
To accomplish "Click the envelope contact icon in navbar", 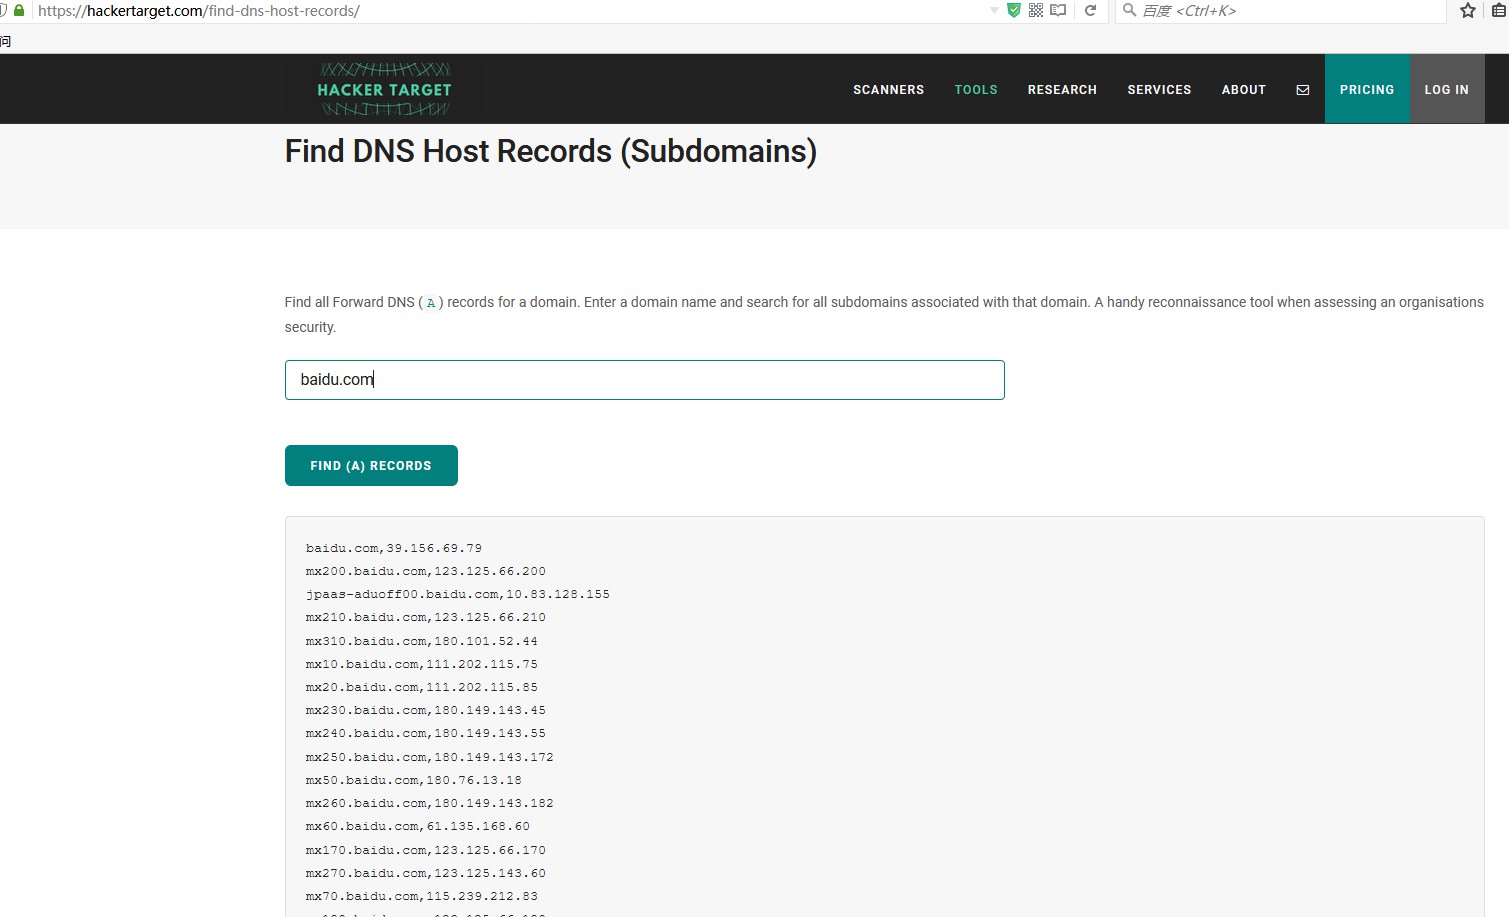I will [1303, 90].
